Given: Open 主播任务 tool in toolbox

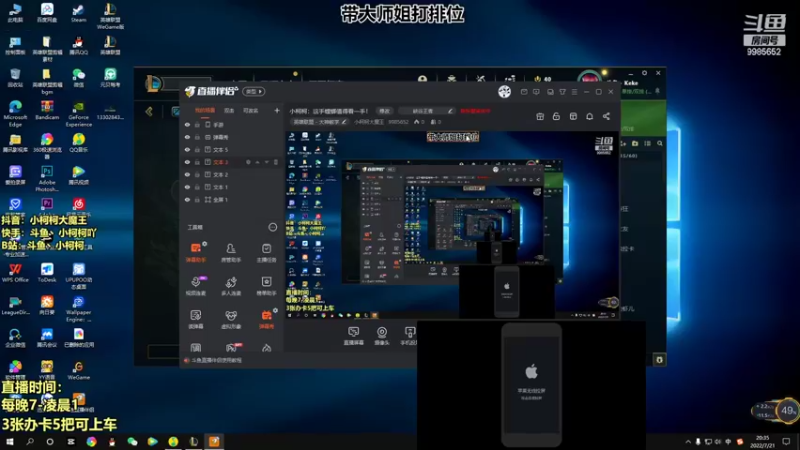Looking at the screenshot, I should 266,252.
